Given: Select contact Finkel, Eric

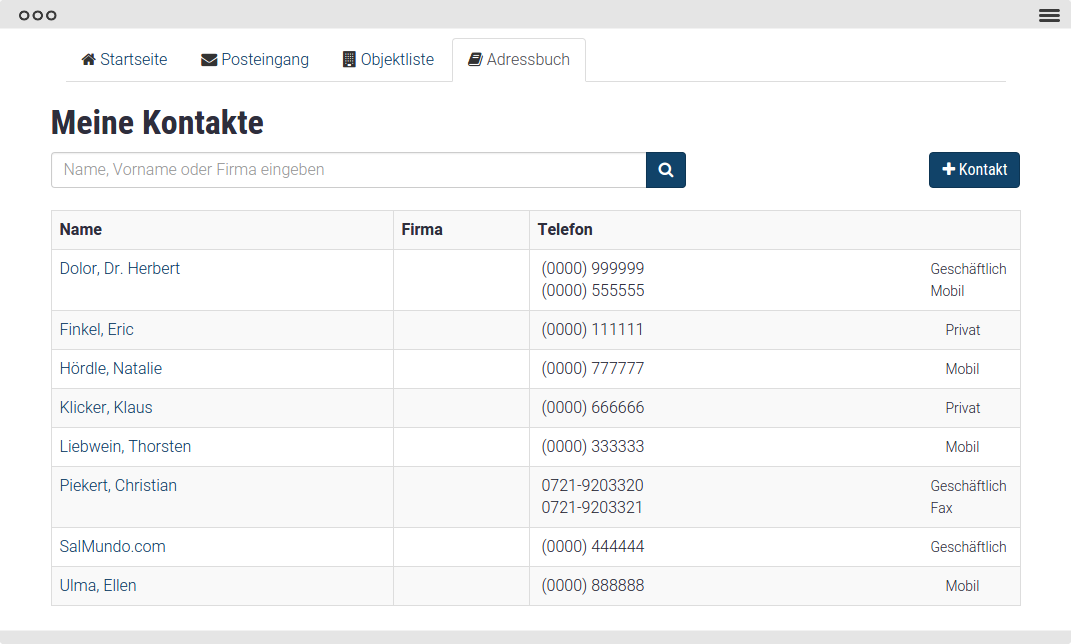Looking at the screenshot, I should coord(97,330).
